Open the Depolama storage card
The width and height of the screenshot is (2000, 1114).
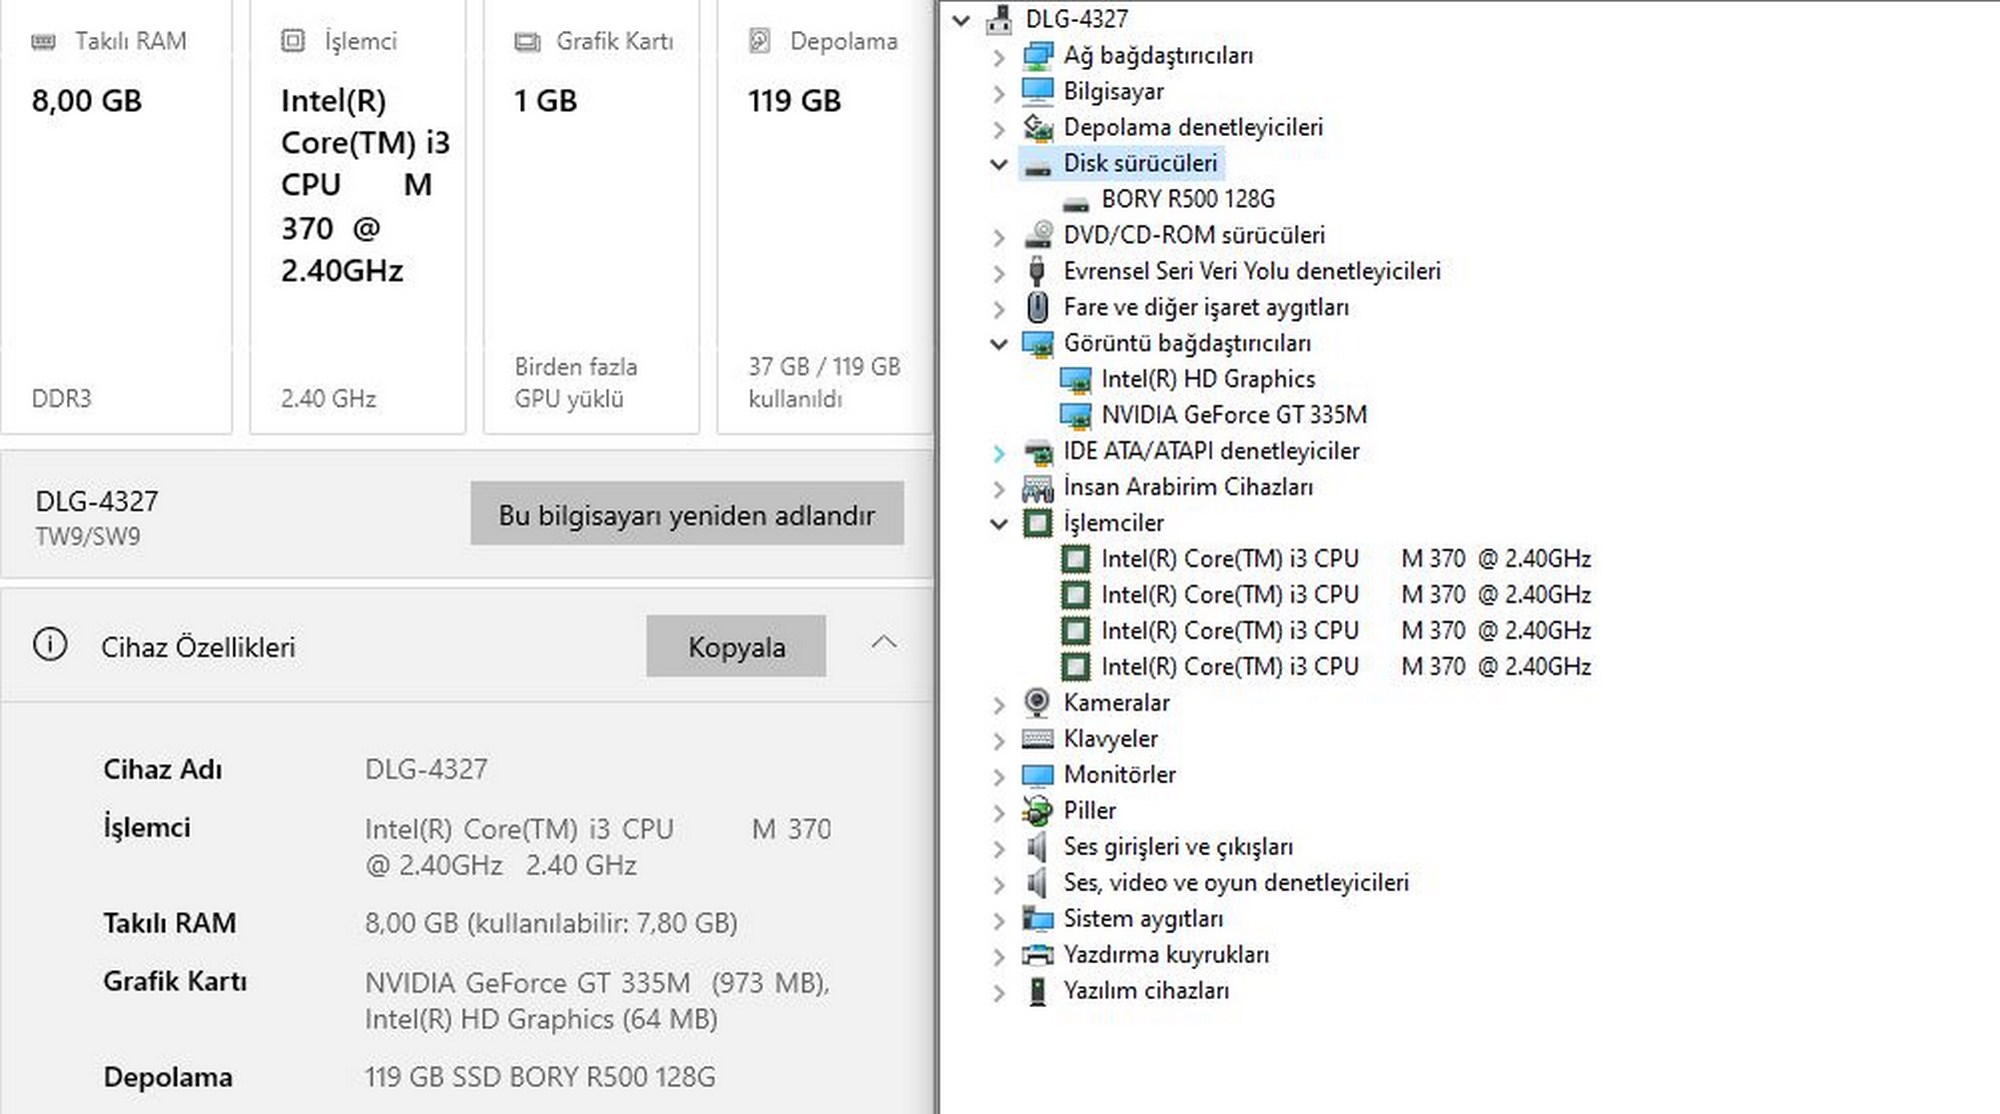point(824,215)
